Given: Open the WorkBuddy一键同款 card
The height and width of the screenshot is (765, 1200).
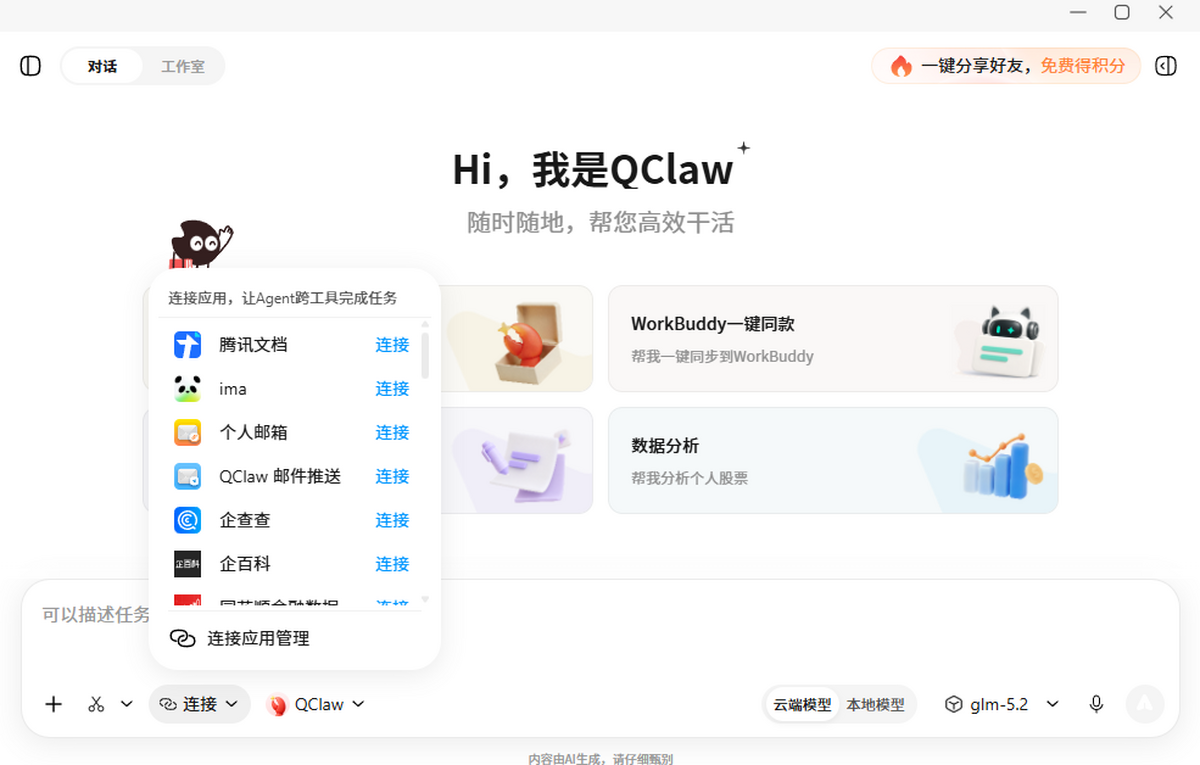Looking at the screenshot, I should [833, 339].
